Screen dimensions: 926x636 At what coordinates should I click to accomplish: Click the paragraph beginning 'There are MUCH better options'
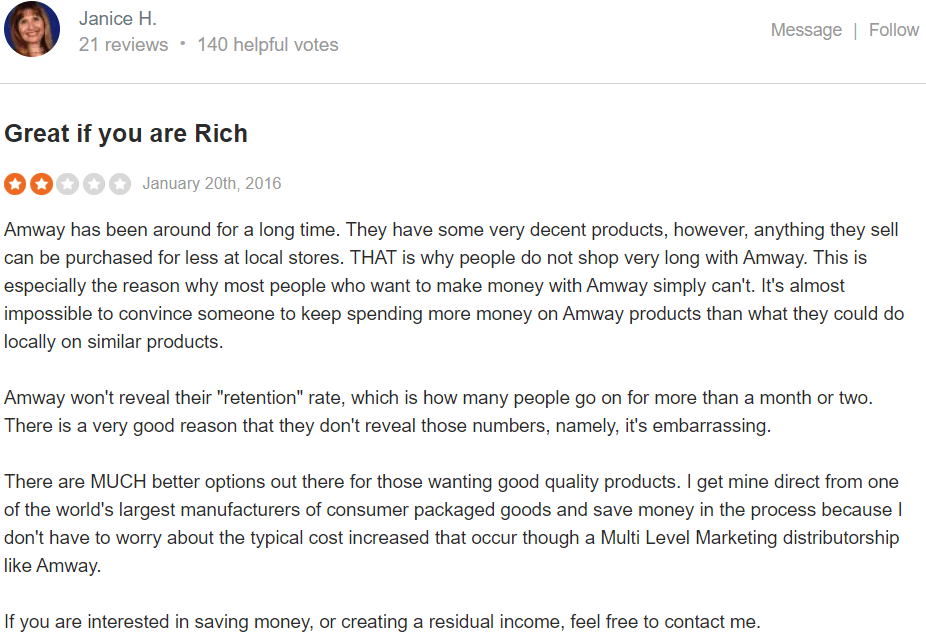click(453, 524)
